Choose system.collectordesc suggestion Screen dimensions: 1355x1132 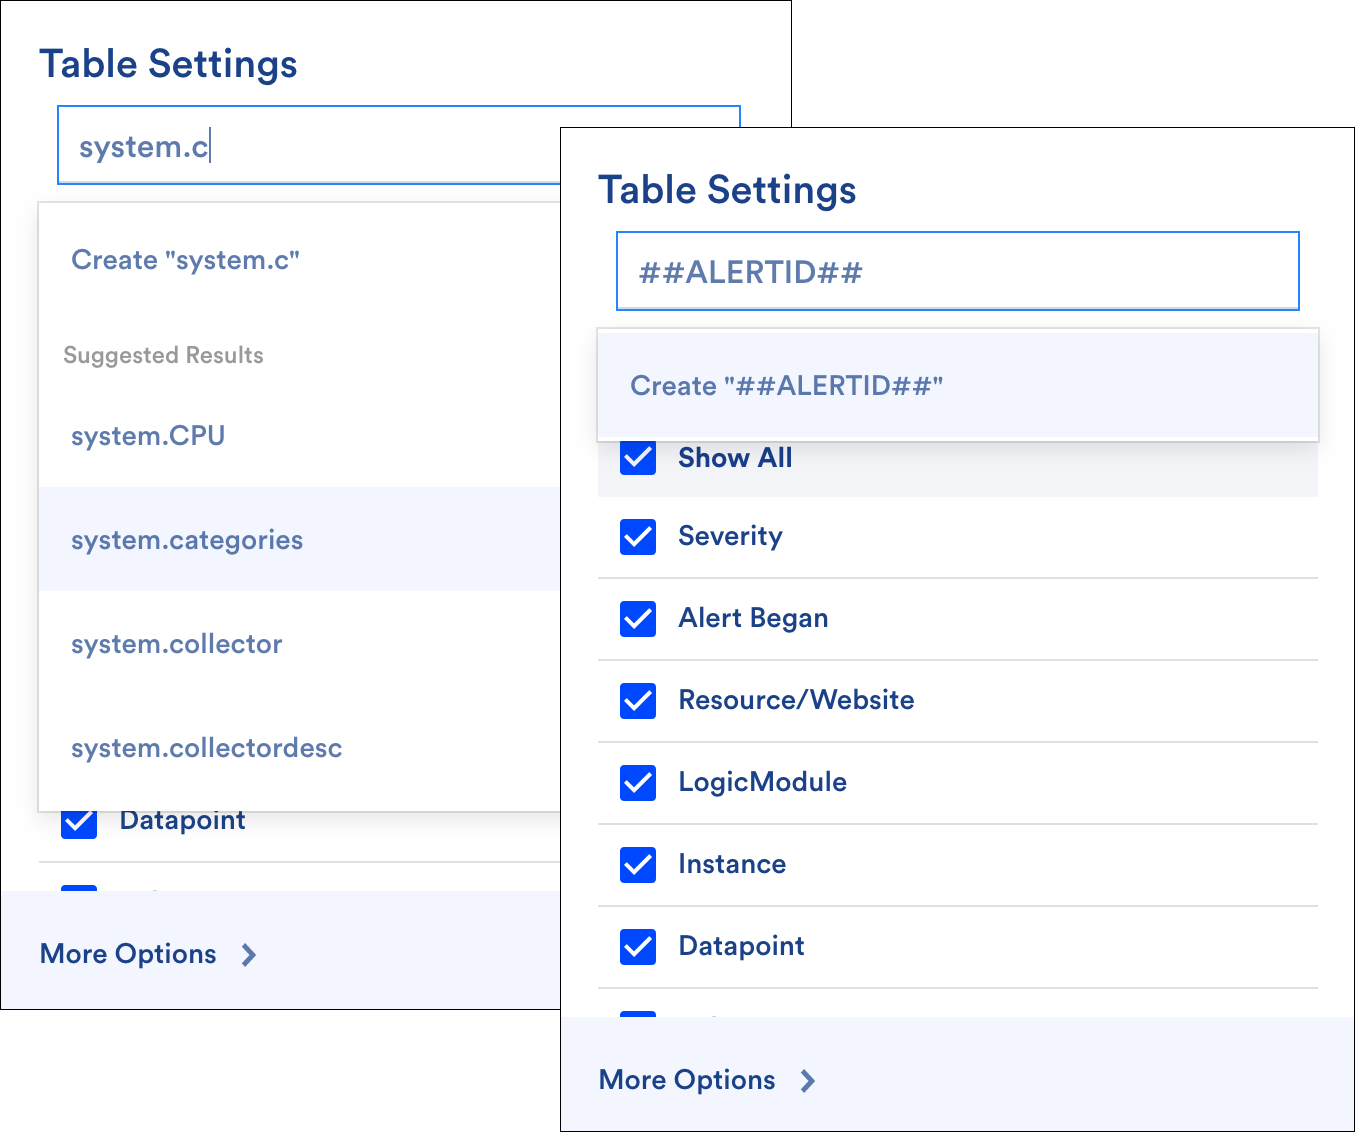point(206,748)
